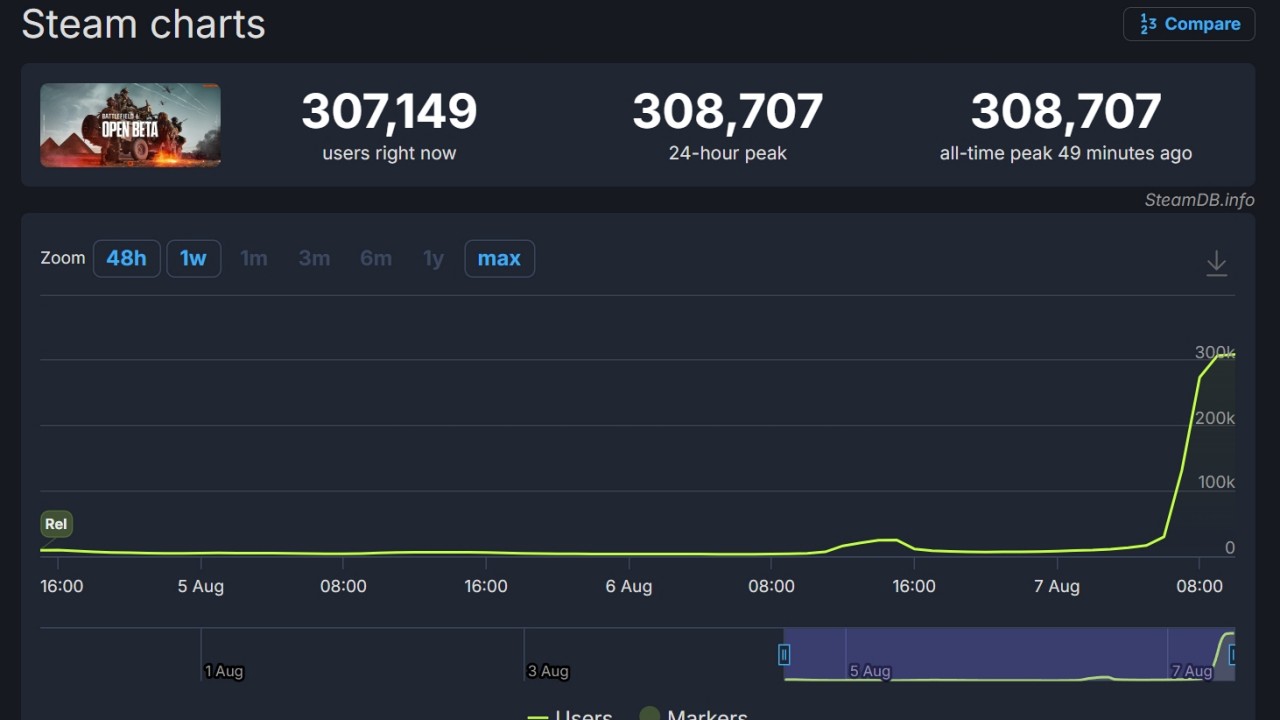Select the 1y zoom option

point(433,259)
